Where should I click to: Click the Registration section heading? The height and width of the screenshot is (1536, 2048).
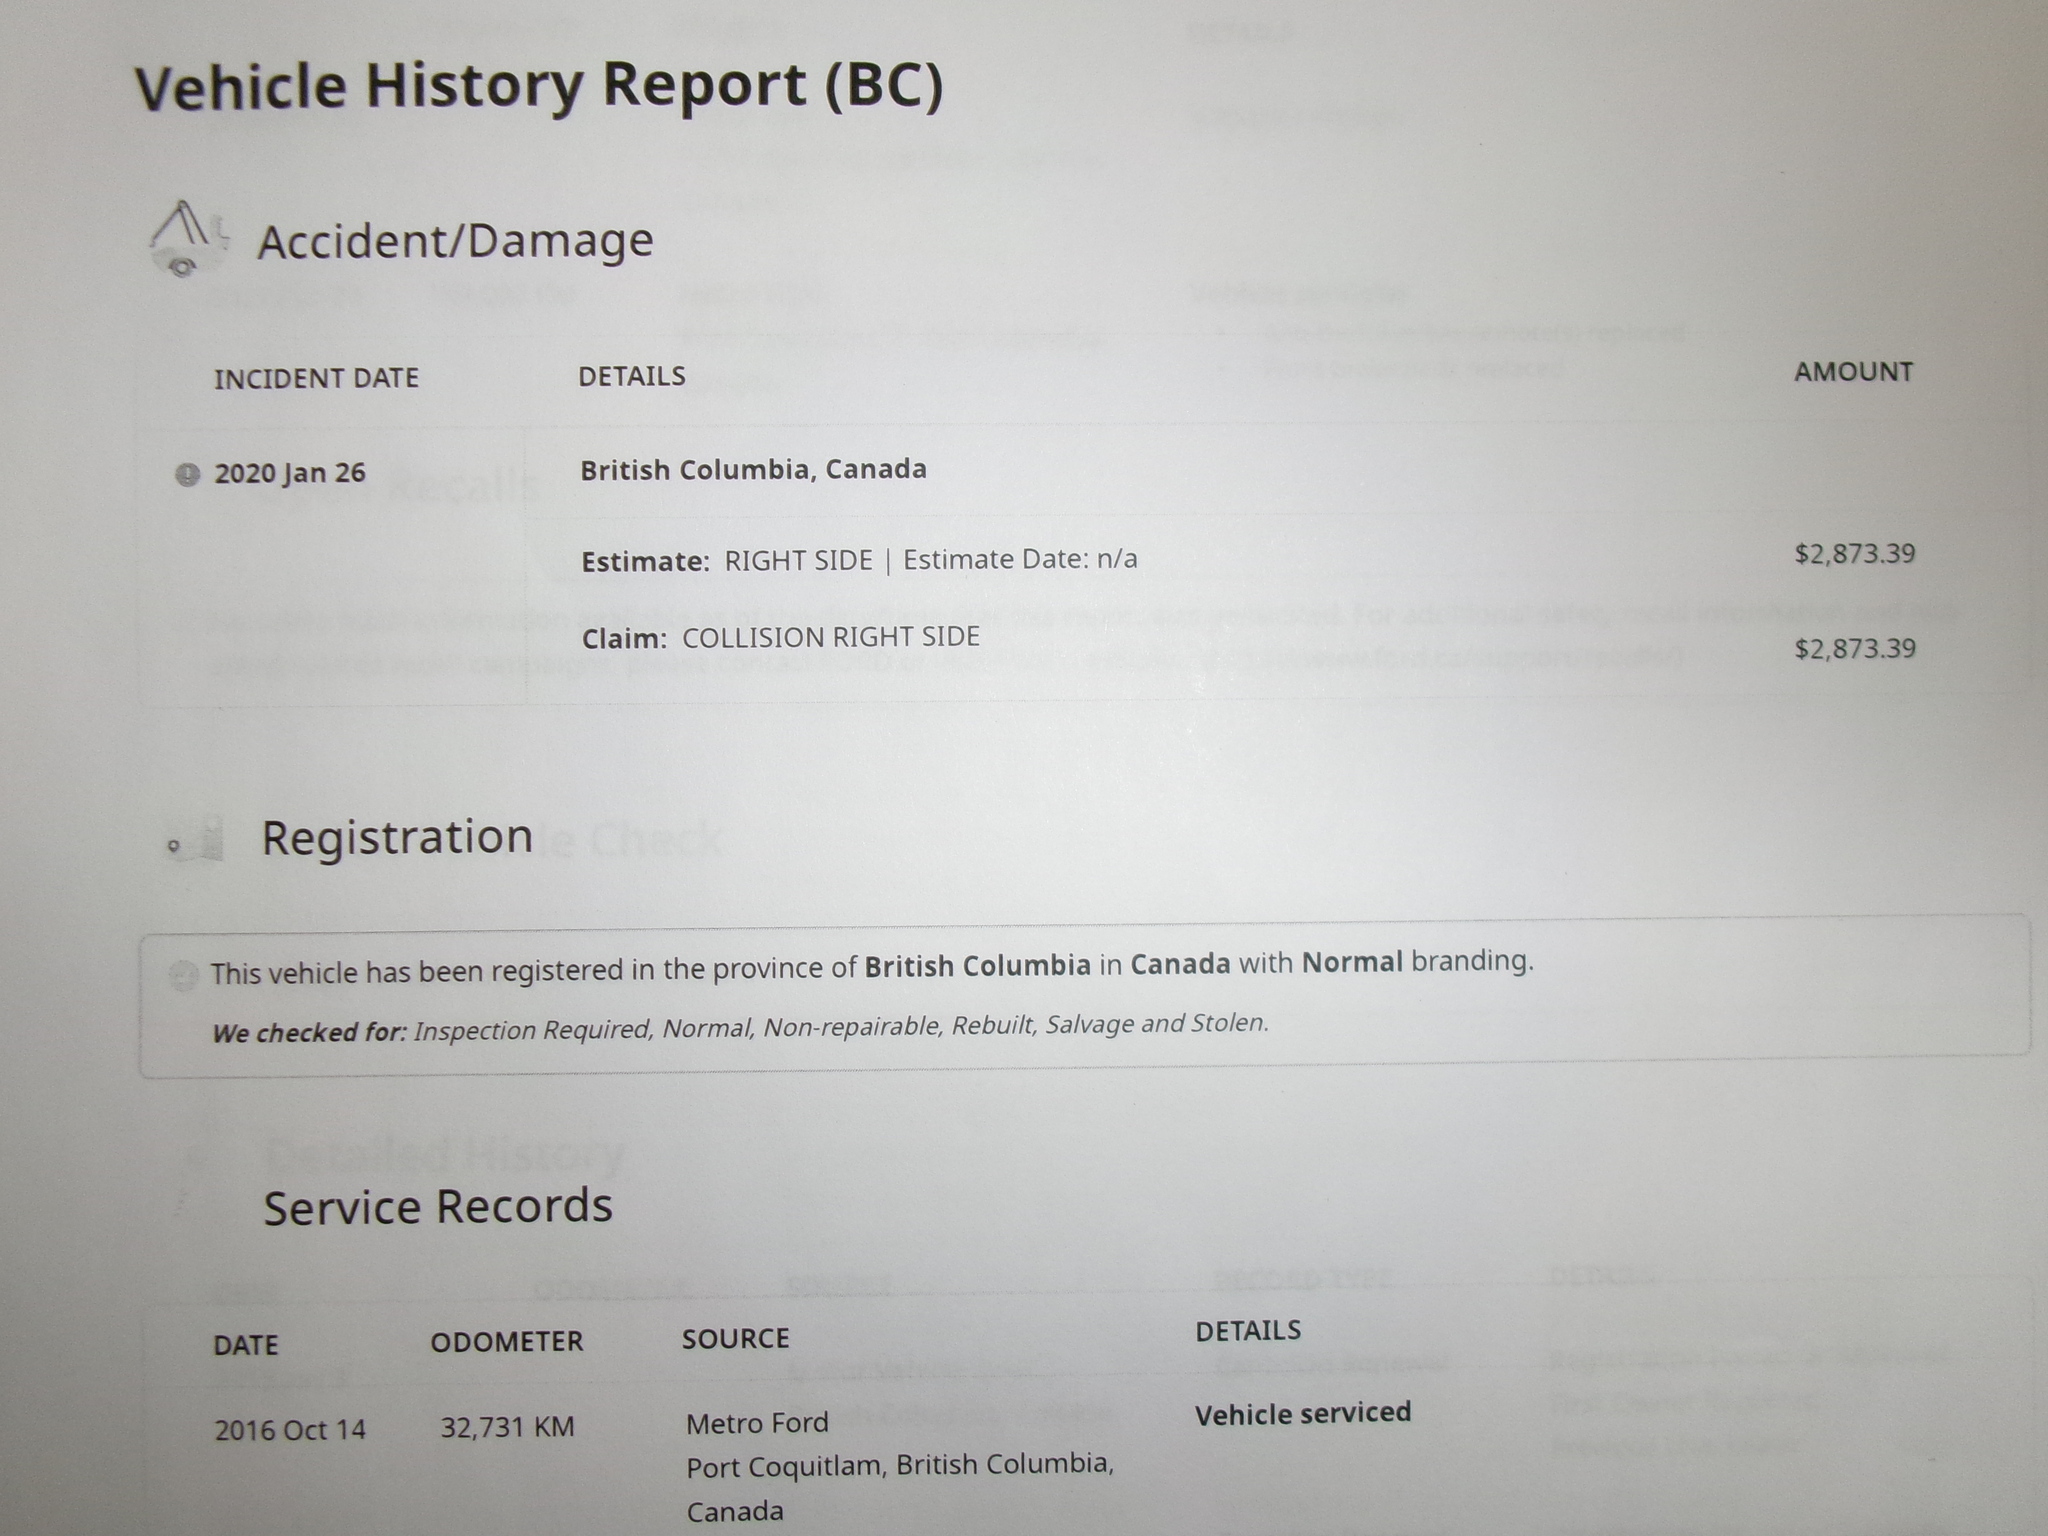(397, 837)
